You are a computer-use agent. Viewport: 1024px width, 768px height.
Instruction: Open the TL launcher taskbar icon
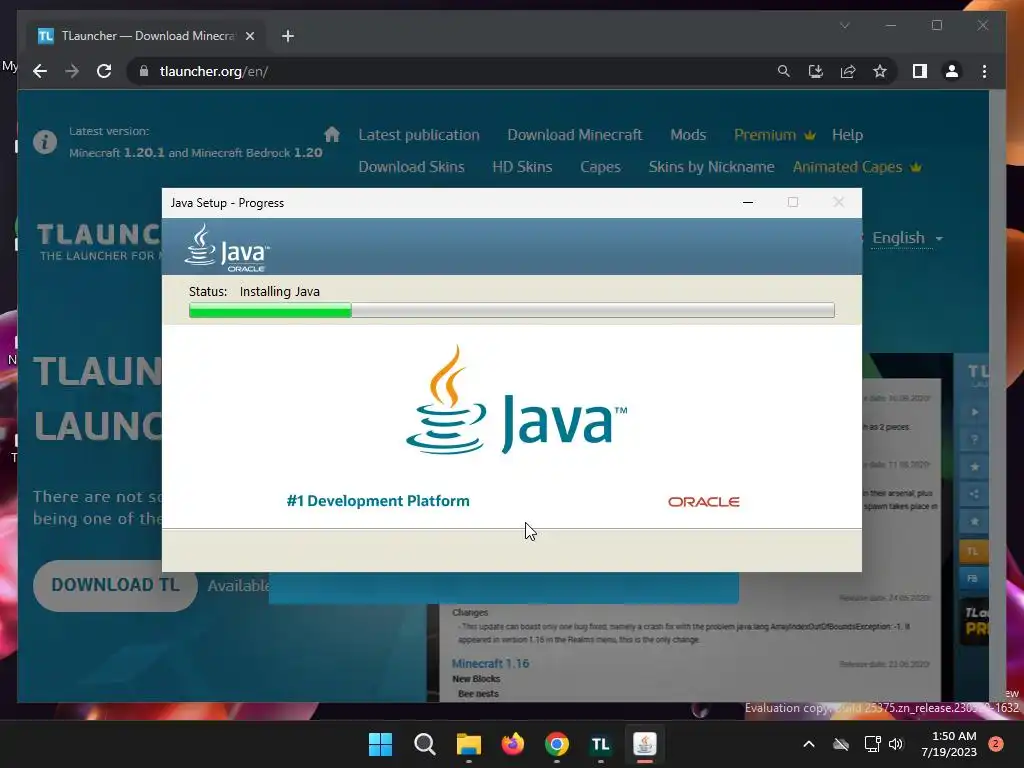pyautogui.click(x=600, y=744)
